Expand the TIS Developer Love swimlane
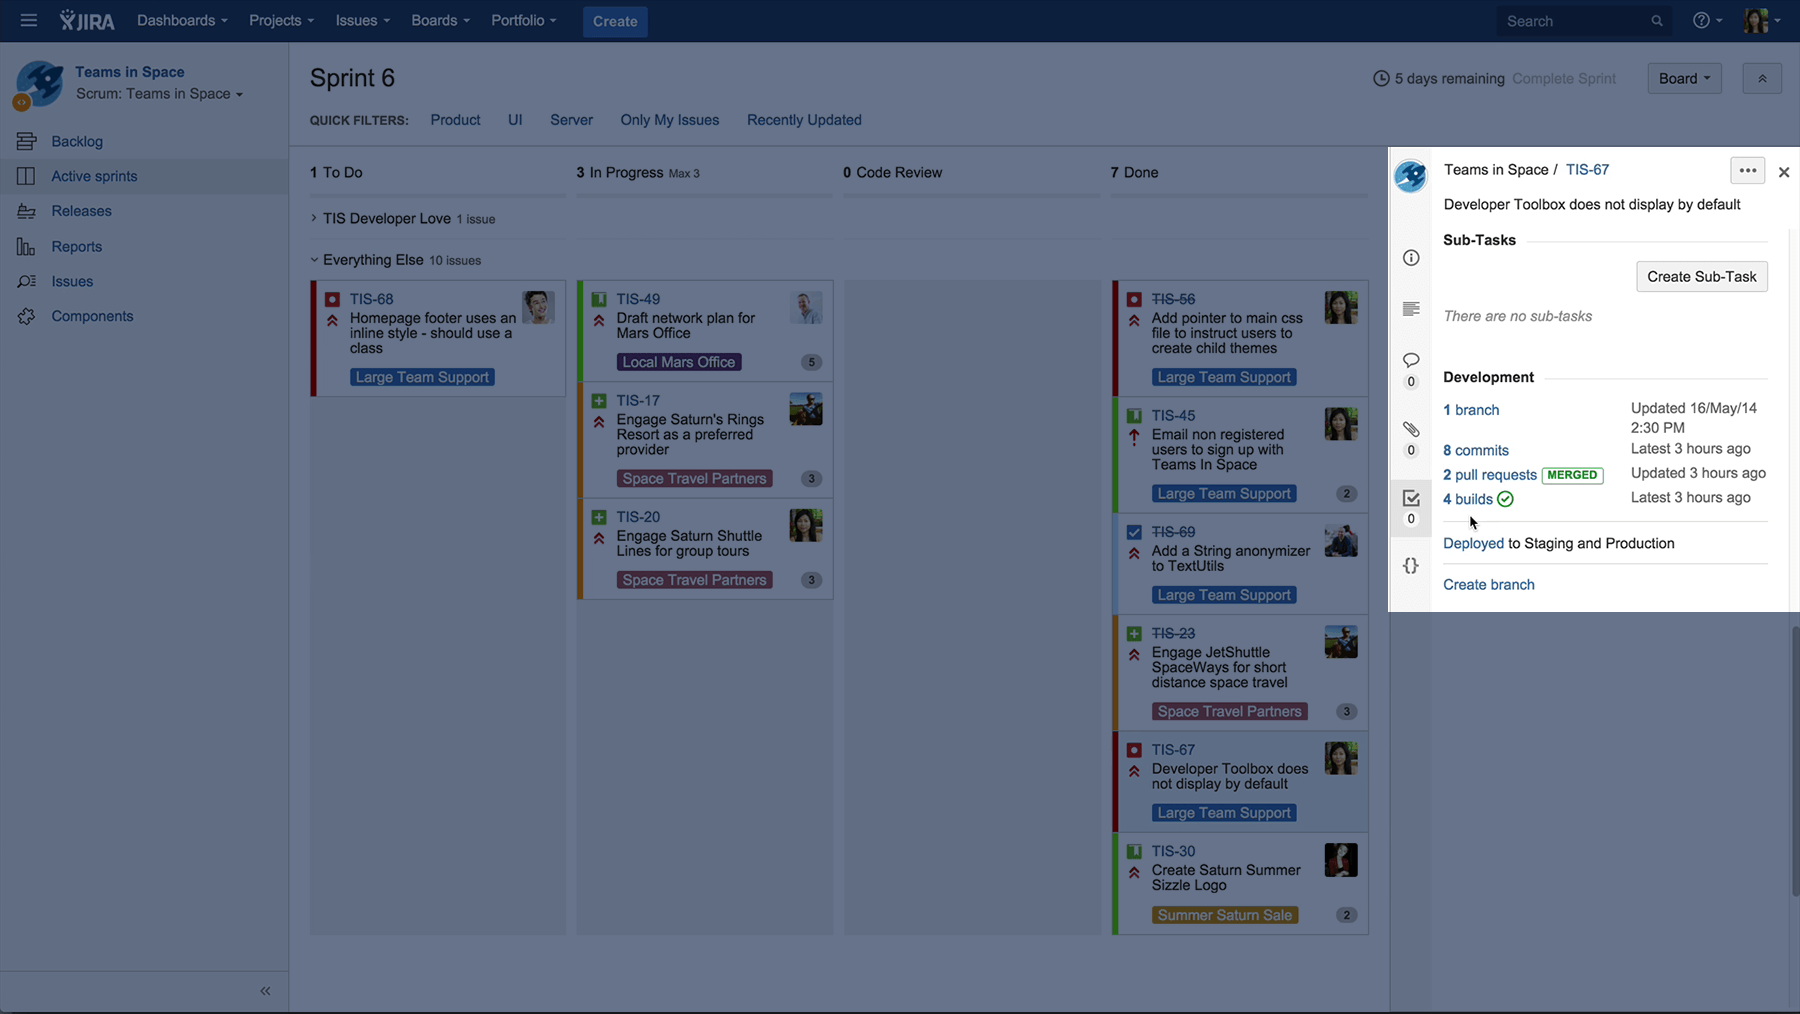Image resolution: width=1800 pixels, height=1014 pixels. click(x=313, y=218)
